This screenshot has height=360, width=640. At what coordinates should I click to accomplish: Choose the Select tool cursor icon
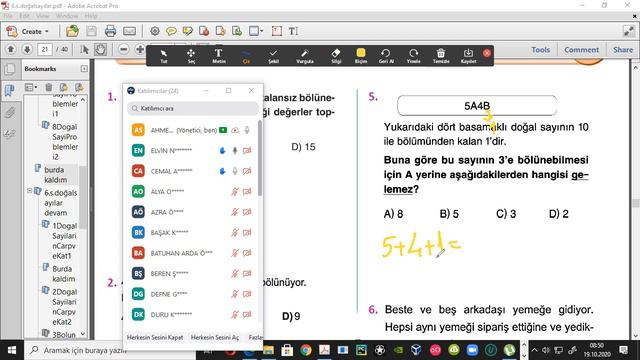point(84,49)
